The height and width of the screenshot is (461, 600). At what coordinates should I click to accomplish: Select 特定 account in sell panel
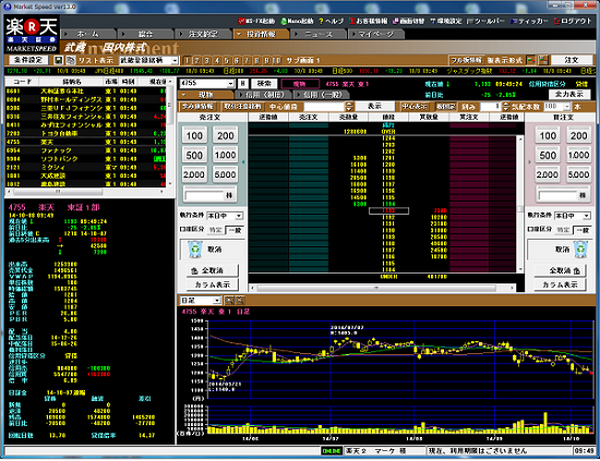point(215,230)
